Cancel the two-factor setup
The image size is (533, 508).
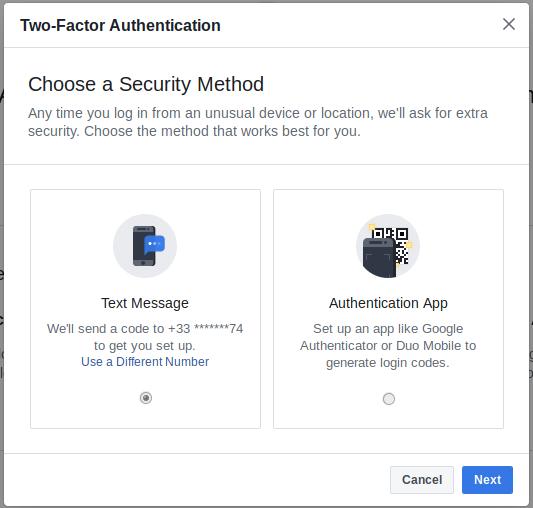[x=422, y=479]
